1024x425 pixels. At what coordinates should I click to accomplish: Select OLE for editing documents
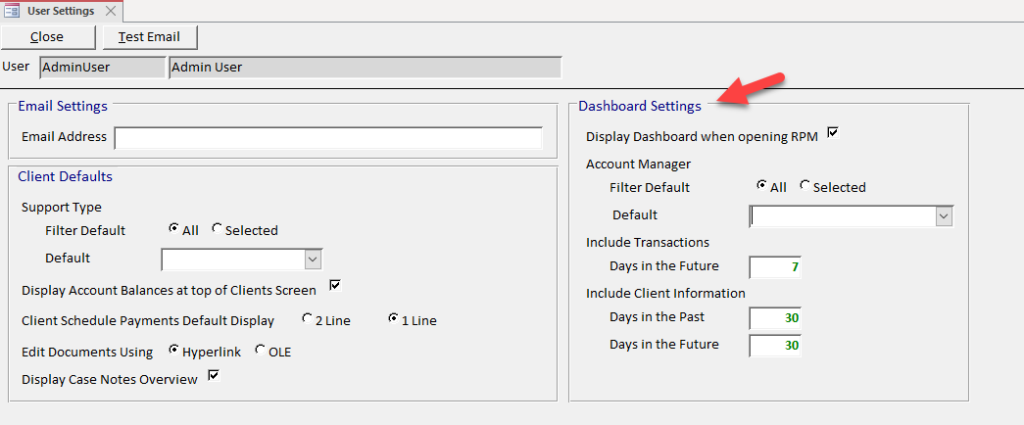(x=260, y=350)
